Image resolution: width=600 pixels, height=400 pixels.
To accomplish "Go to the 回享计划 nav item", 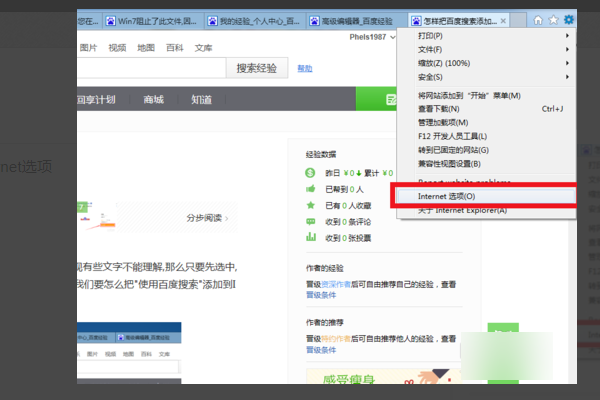I will 96,100.
